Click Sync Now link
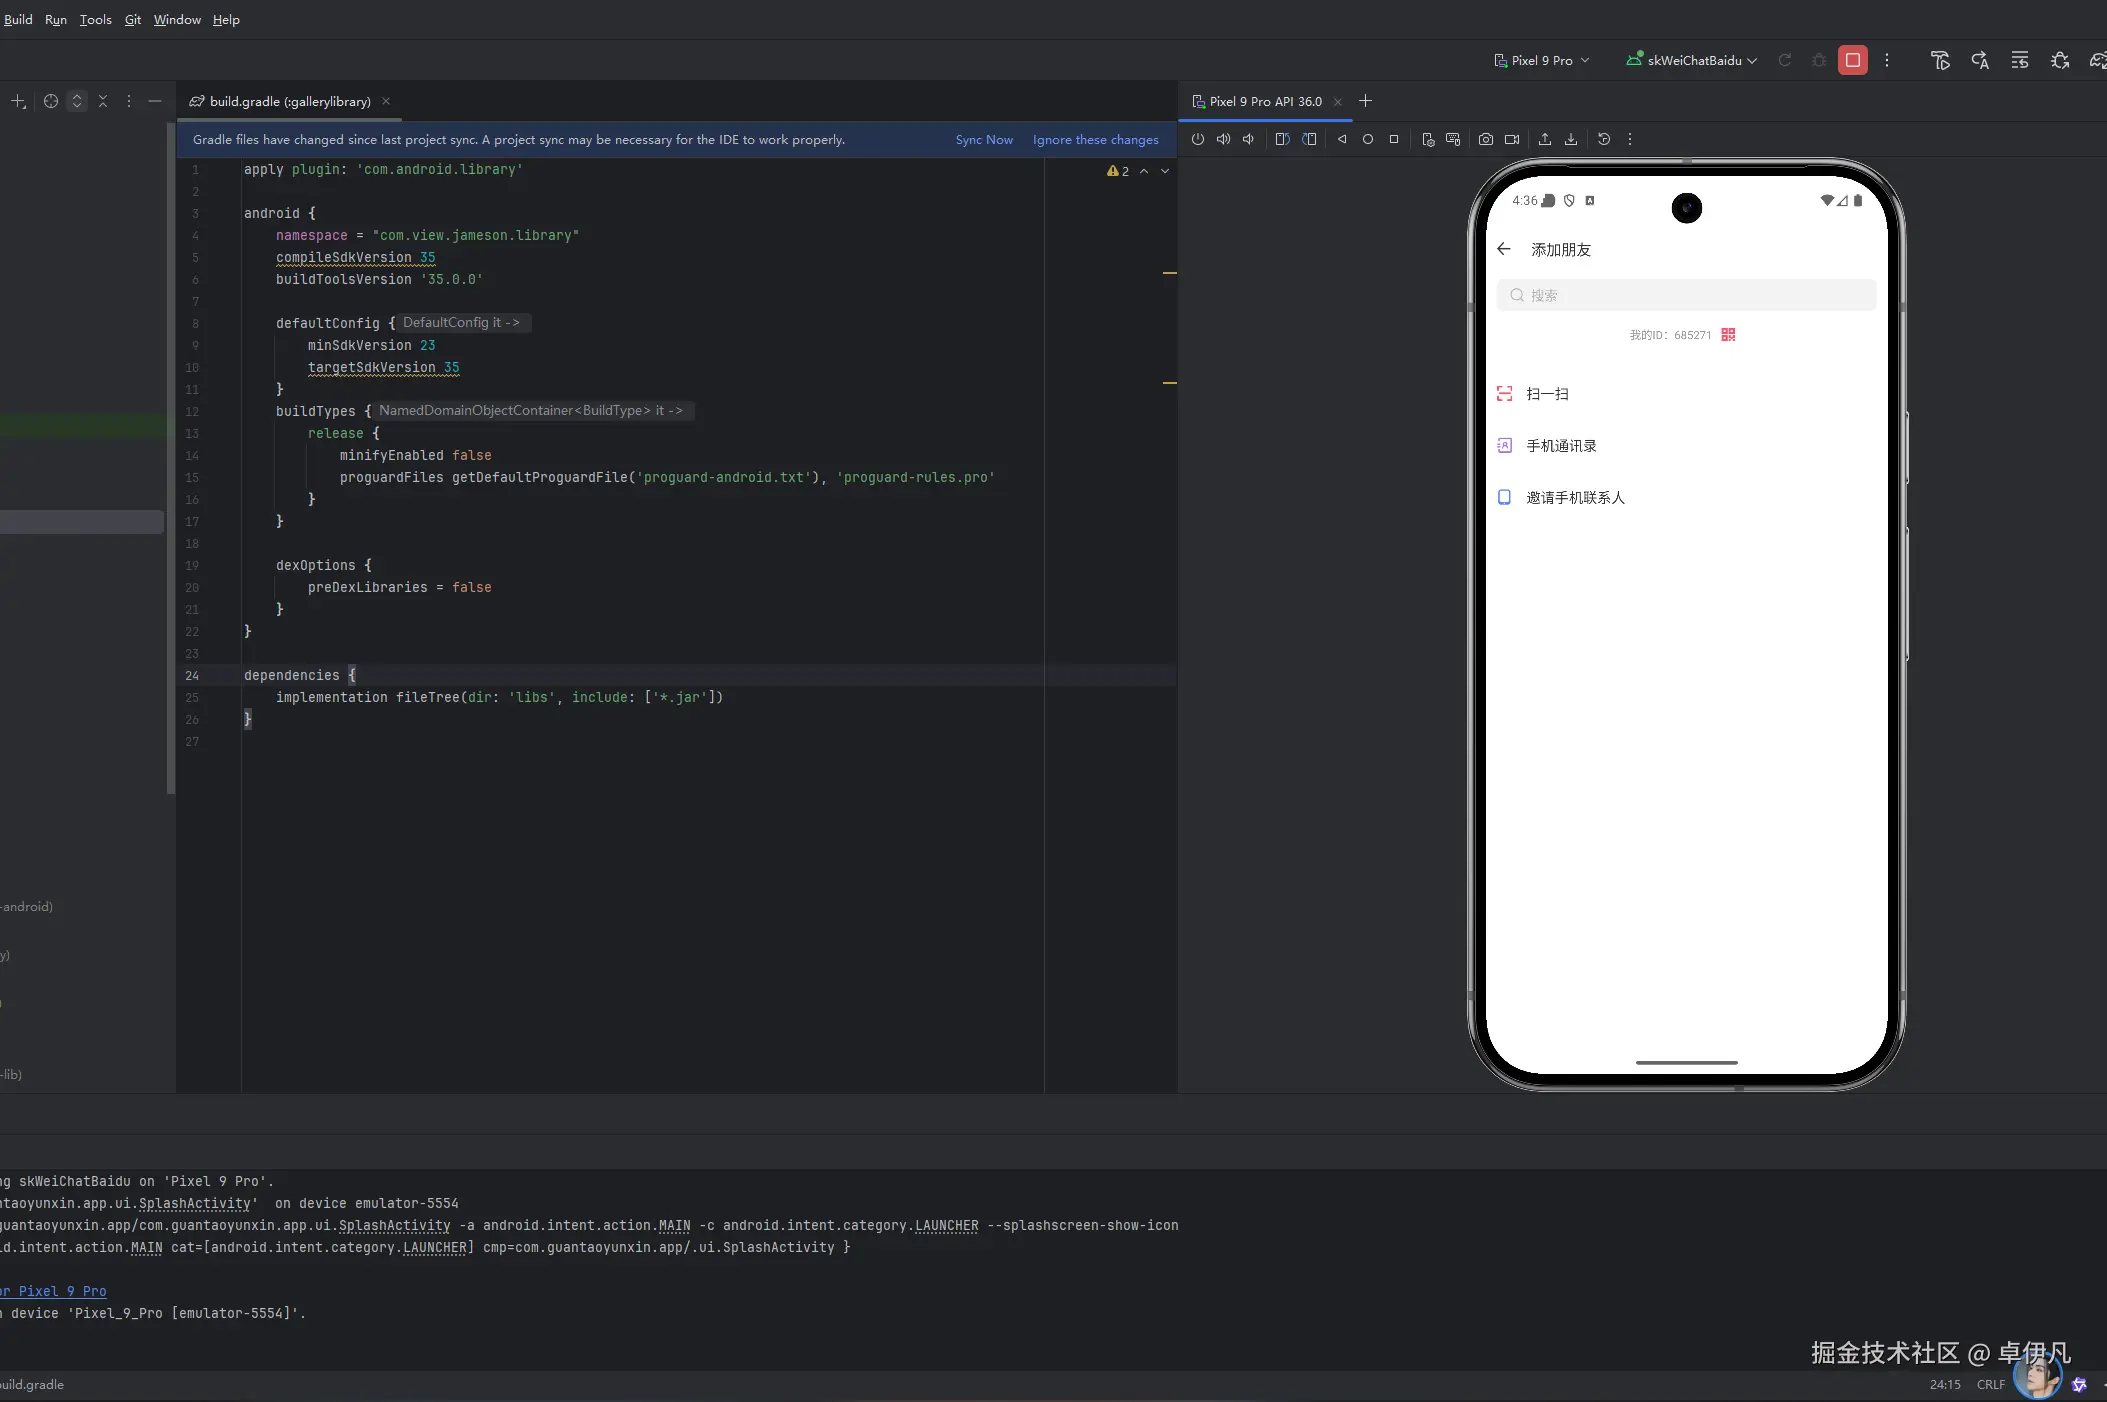The height and width of the screenshot is (1402, 2107). pos(984,140)
